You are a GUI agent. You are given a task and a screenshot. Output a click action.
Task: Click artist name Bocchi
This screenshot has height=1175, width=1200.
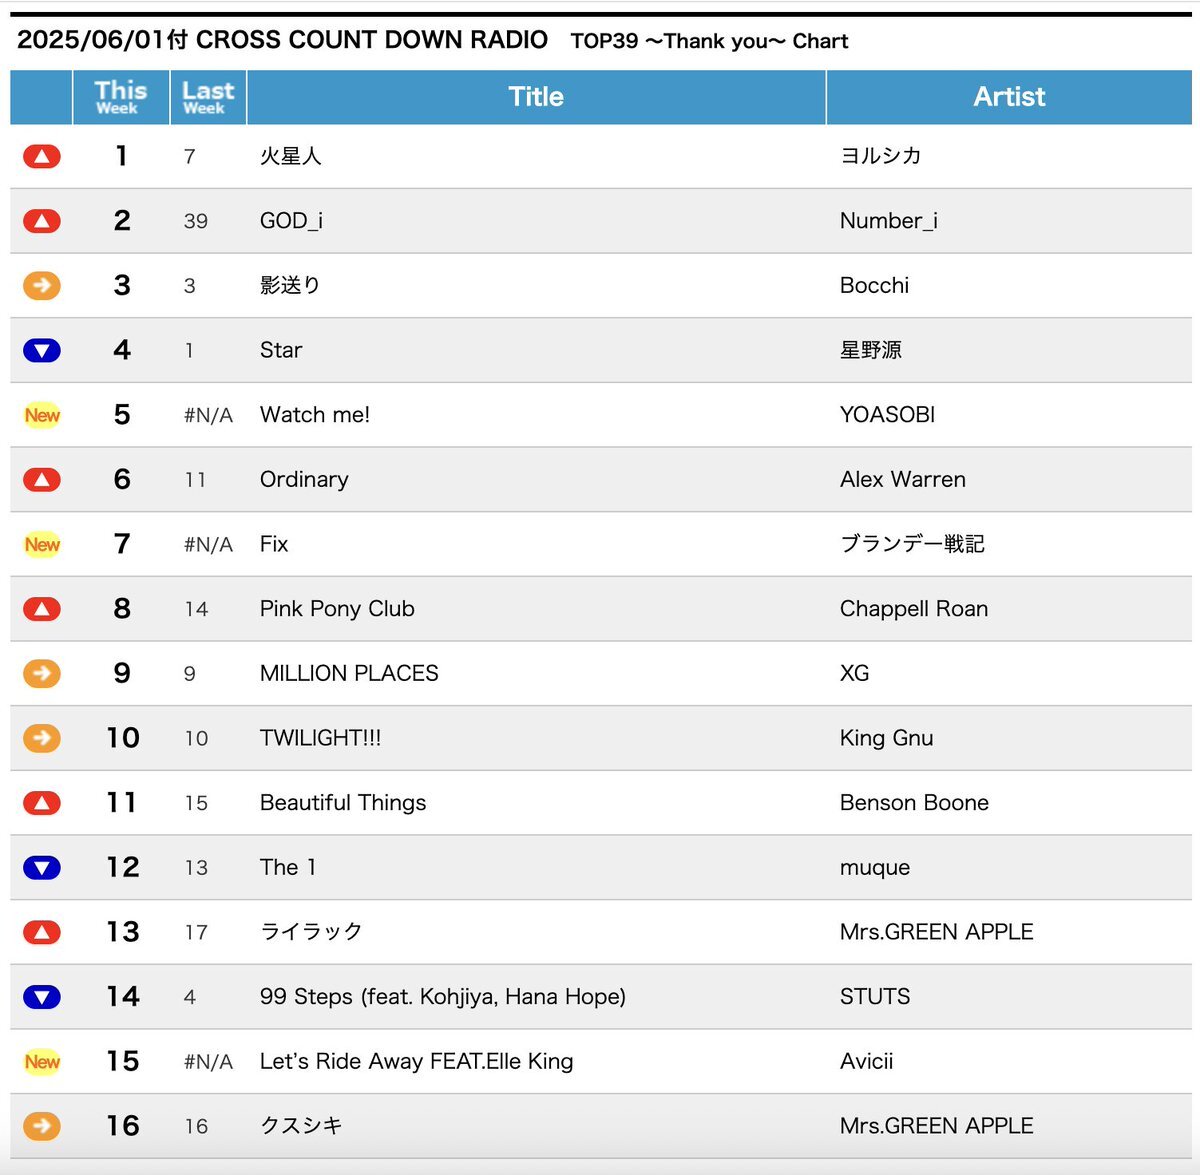pyautogui.click(x=875, y=285)
